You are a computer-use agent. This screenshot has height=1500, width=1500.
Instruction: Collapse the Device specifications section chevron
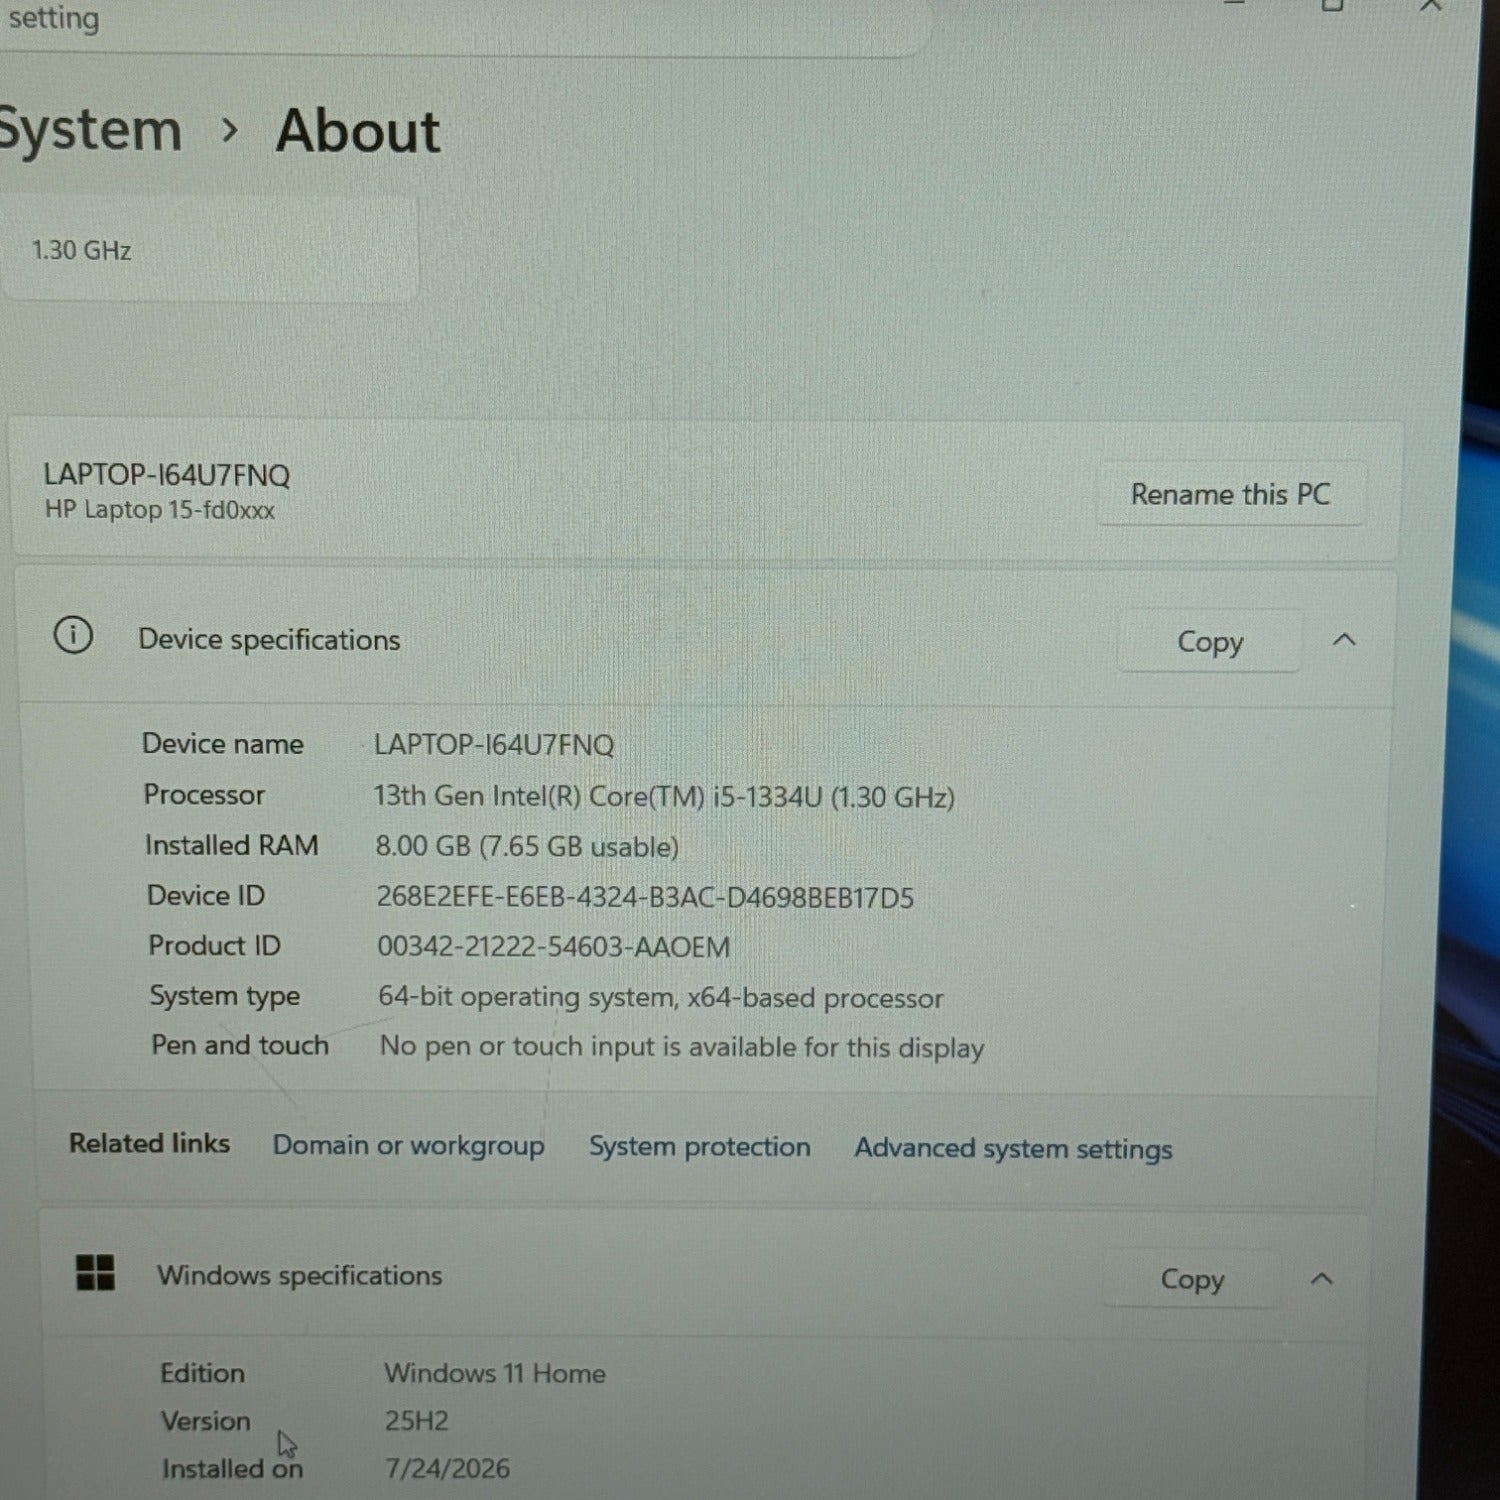tap(1344, 640)
